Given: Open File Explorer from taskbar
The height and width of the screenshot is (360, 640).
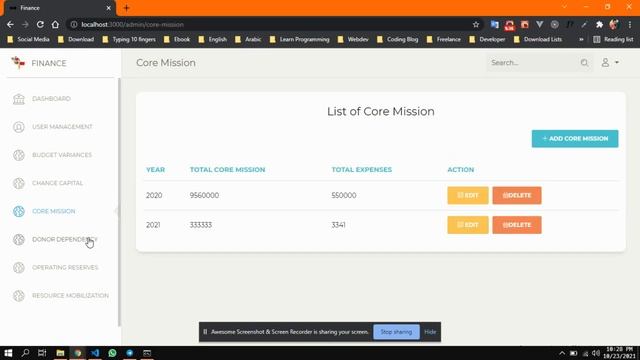Looking at the screenshot, I should (60, 353).
